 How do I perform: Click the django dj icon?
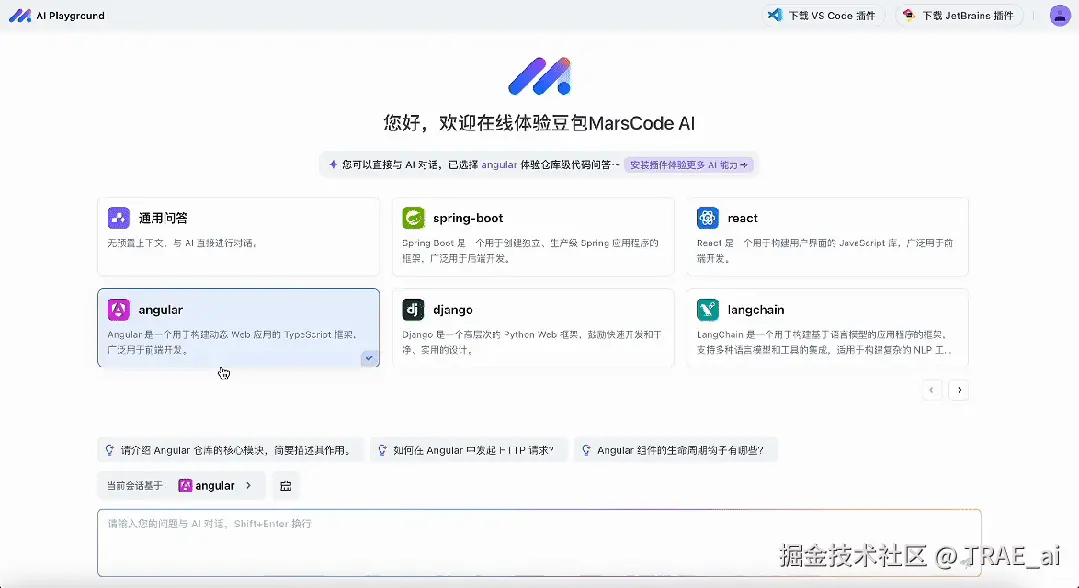(413, 309)
